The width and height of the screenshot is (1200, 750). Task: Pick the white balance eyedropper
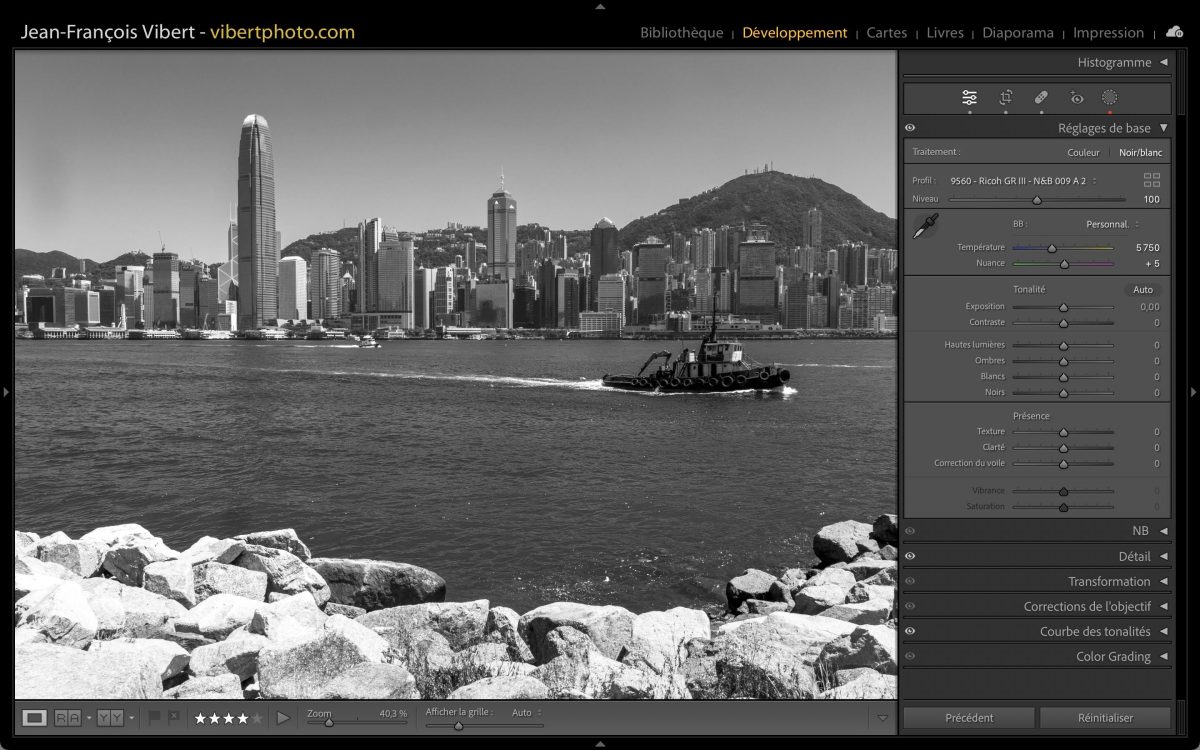point(925,226)
